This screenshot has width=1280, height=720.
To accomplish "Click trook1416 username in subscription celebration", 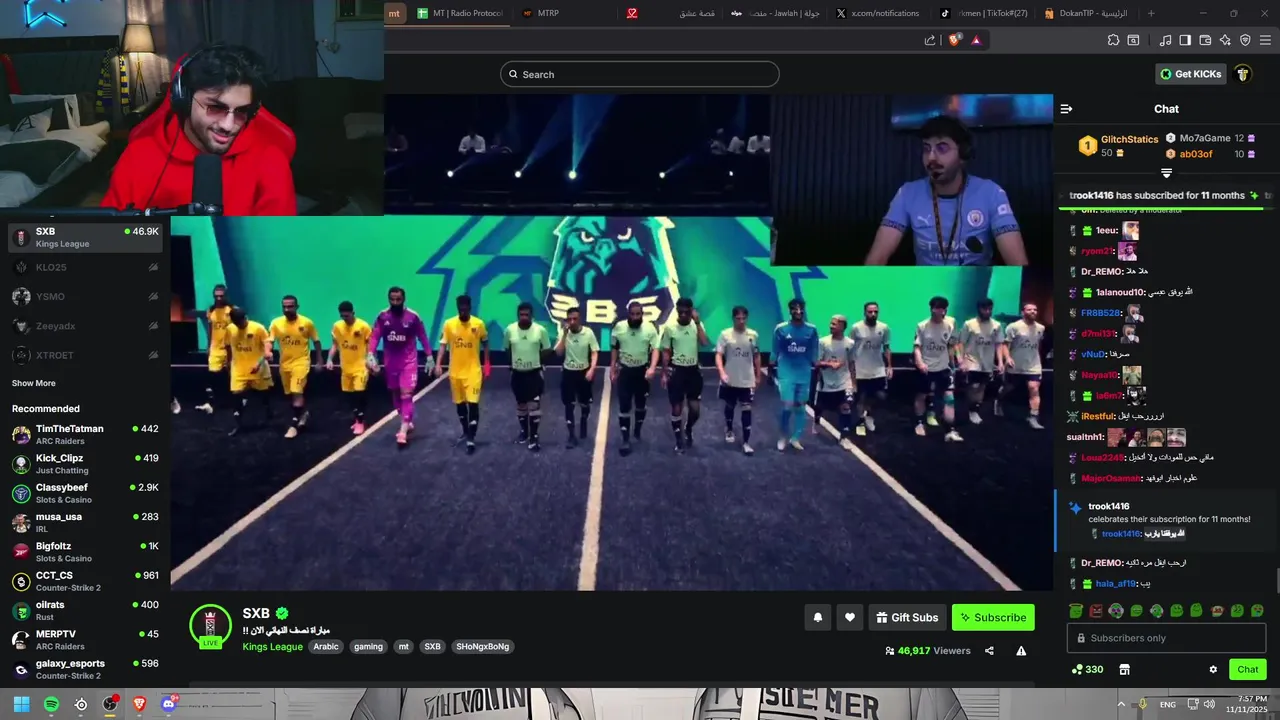I will pyautogui.click(x=1108, y=506).
